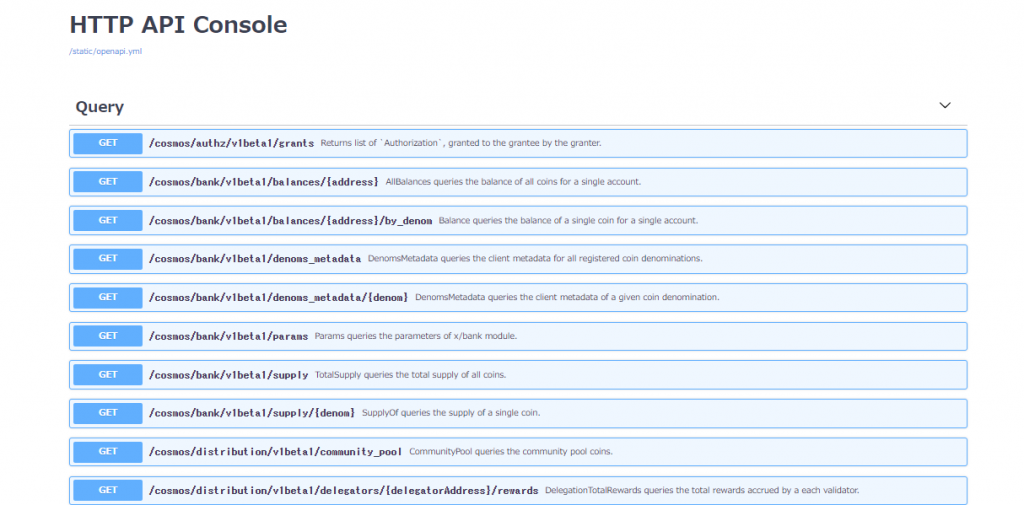Click GET badge for denoms_metadata endpoint
Image resolution: width=1024 pixels, height=505 pixels.
[x=108, y=259]
